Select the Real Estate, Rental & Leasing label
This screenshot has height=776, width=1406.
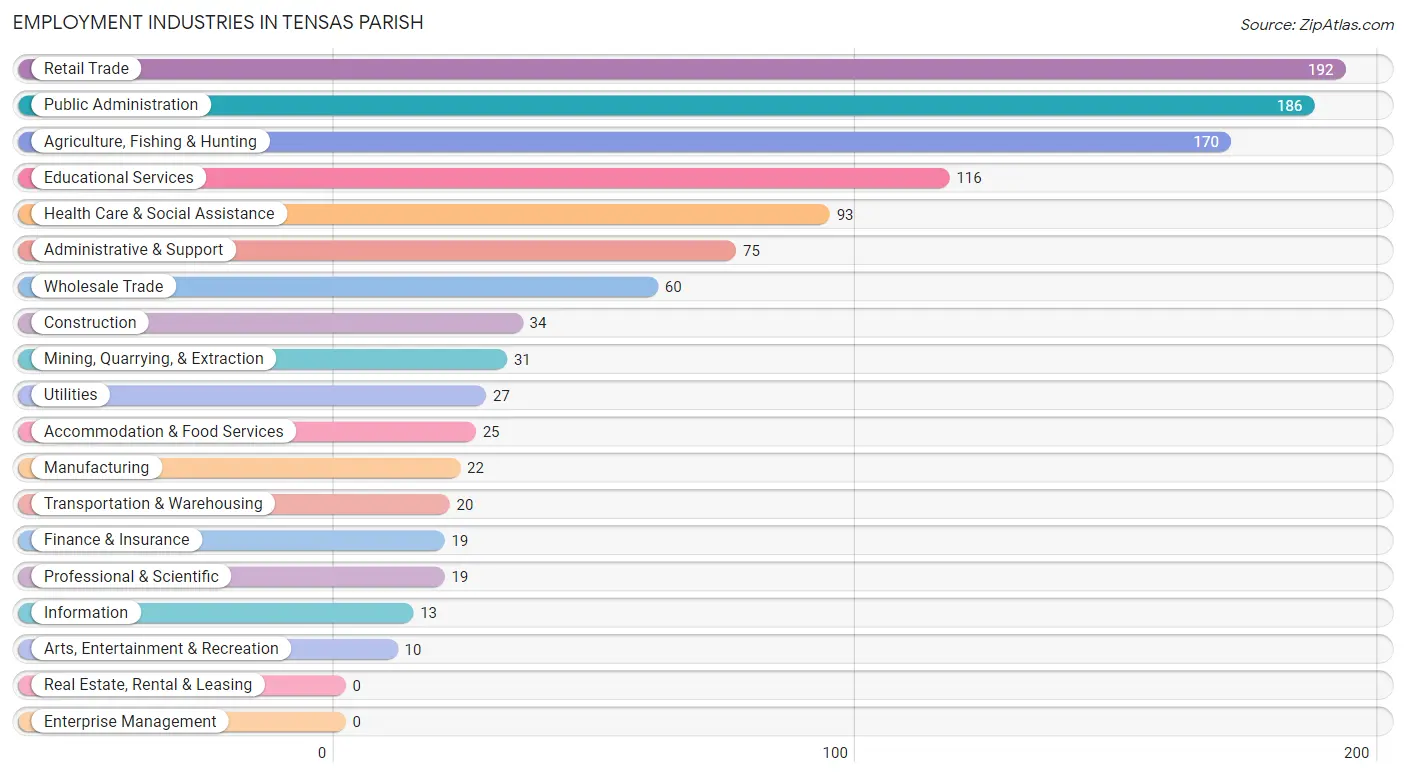[x=148, y=685]
